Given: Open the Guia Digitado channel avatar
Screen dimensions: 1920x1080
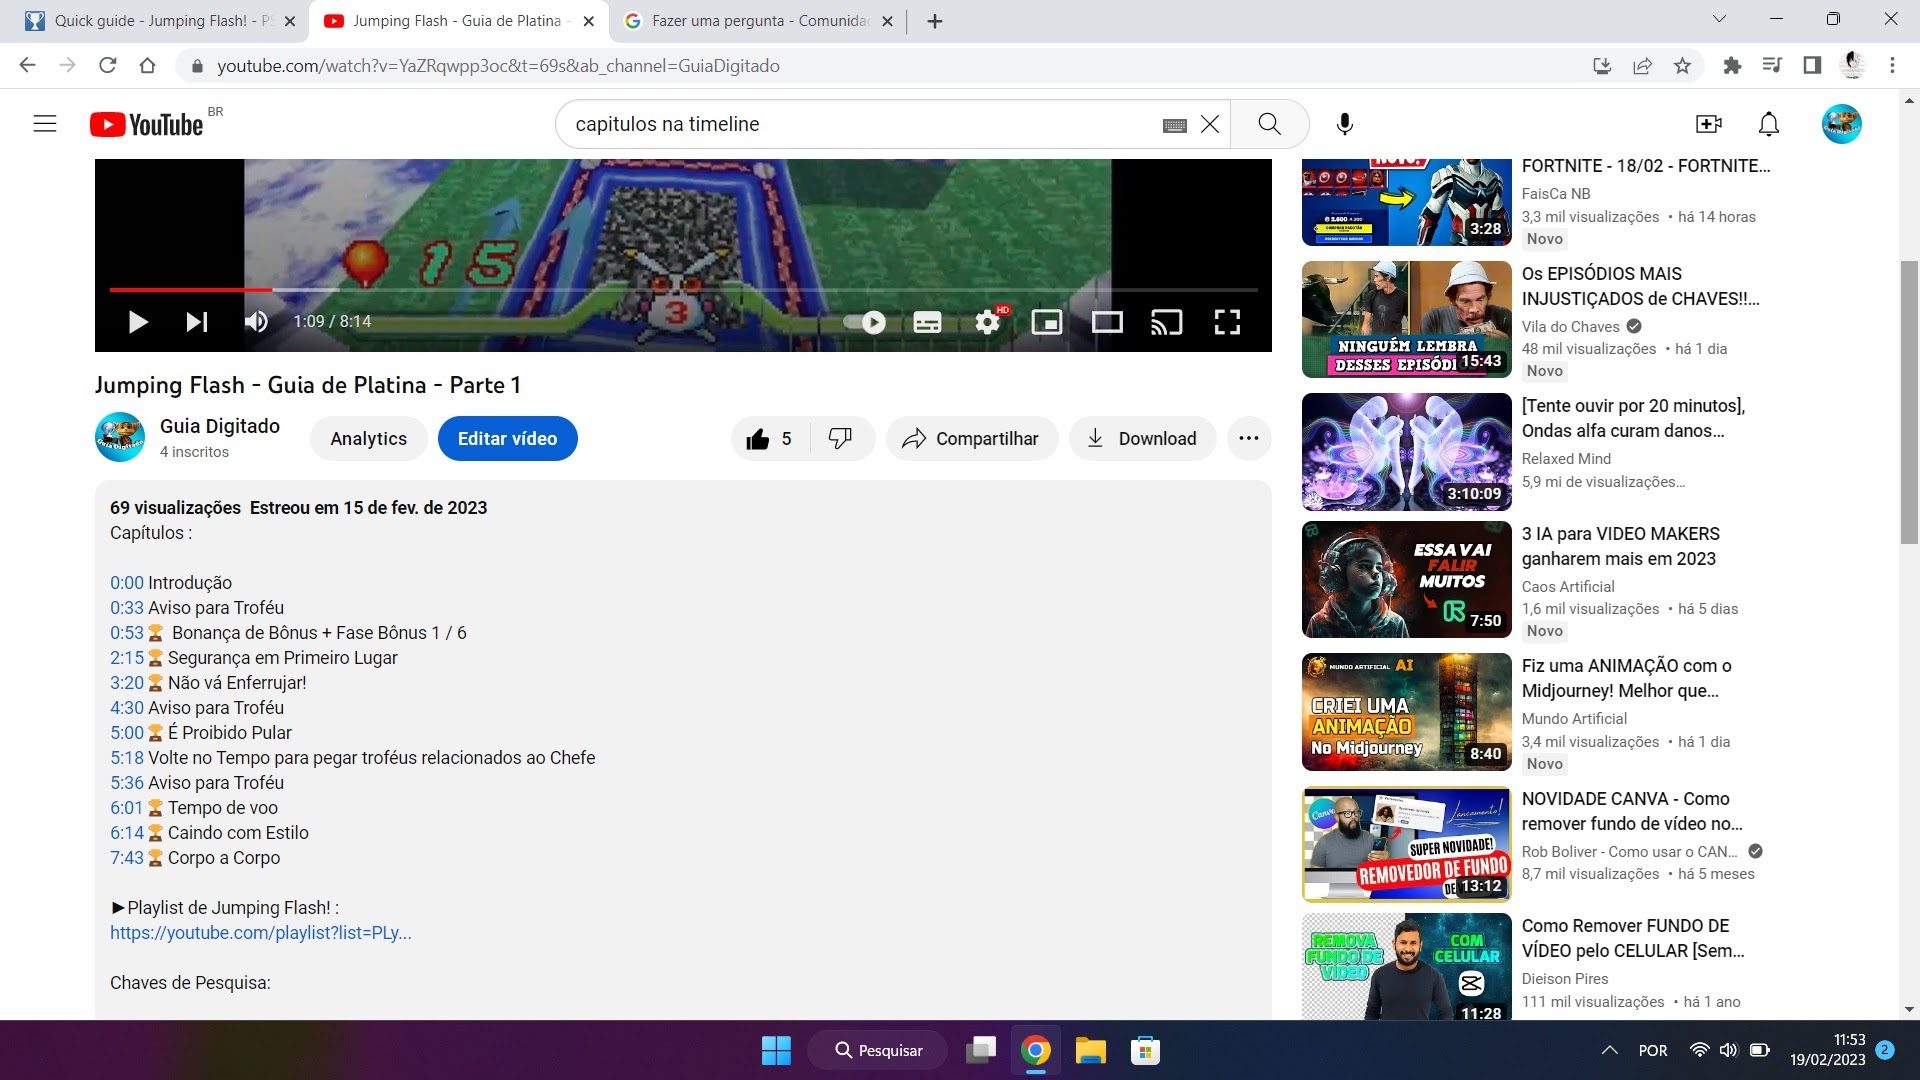Looking at the screenshot, I should (x=120, y=438).
